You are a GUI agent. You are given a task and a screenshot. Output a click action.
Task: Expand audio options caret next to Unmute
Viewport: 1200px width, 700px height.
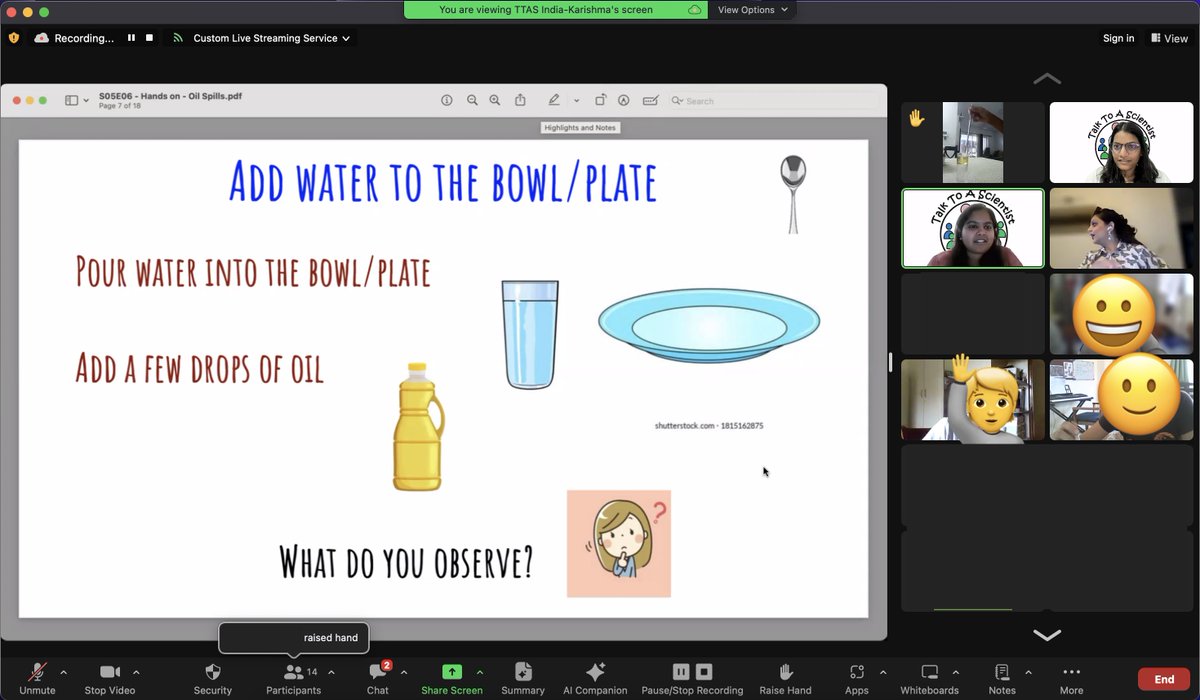(64, 672)
